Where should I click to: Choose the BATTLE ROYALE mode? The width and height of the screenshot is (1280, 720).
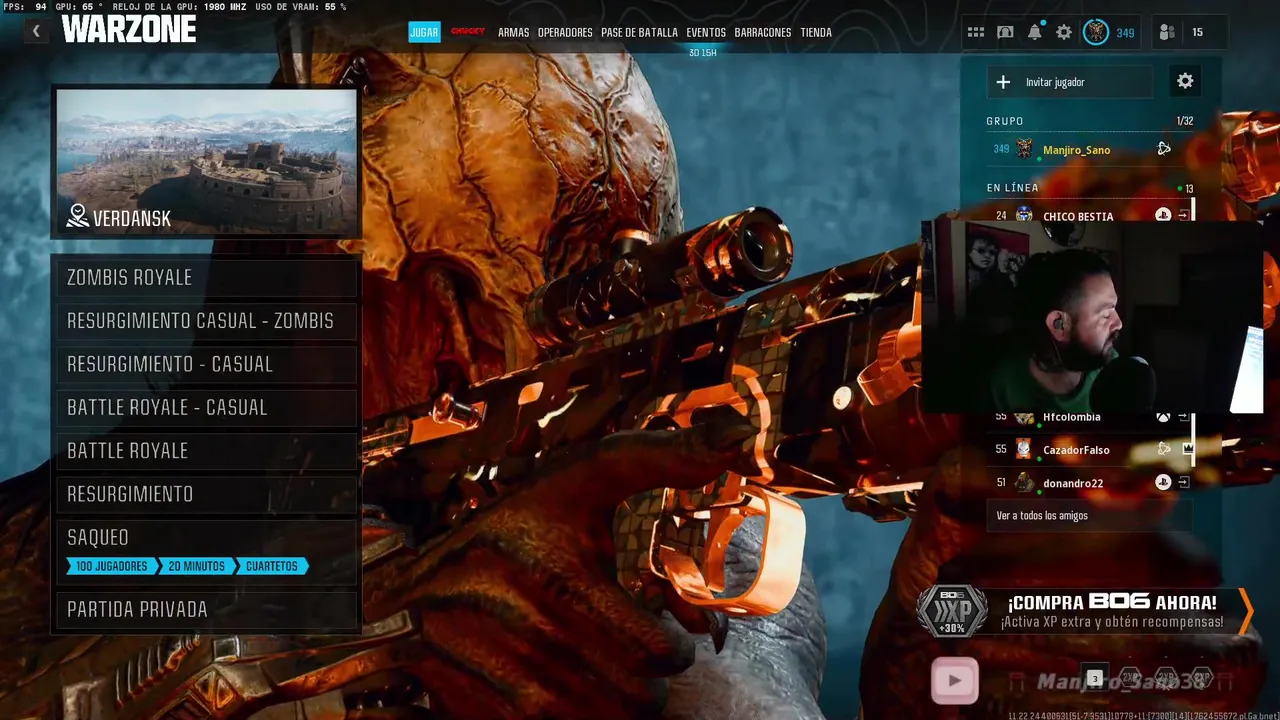pos(206,451)
